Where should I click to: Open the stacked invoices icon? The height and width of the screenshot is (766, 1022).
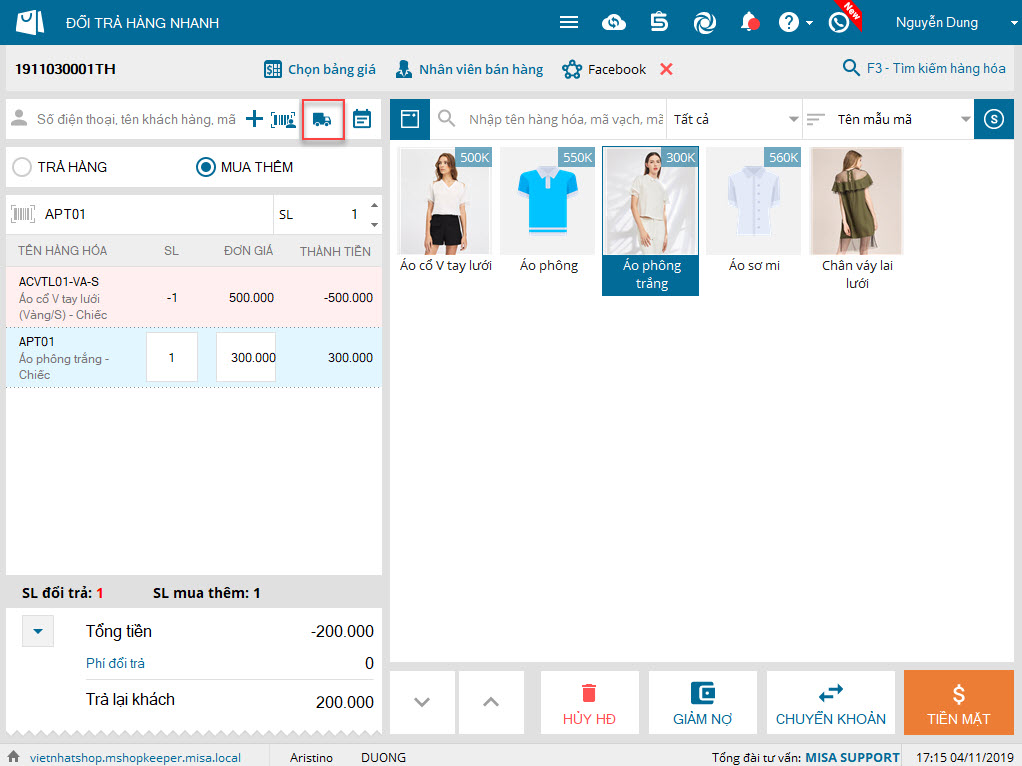click(659, 23)
